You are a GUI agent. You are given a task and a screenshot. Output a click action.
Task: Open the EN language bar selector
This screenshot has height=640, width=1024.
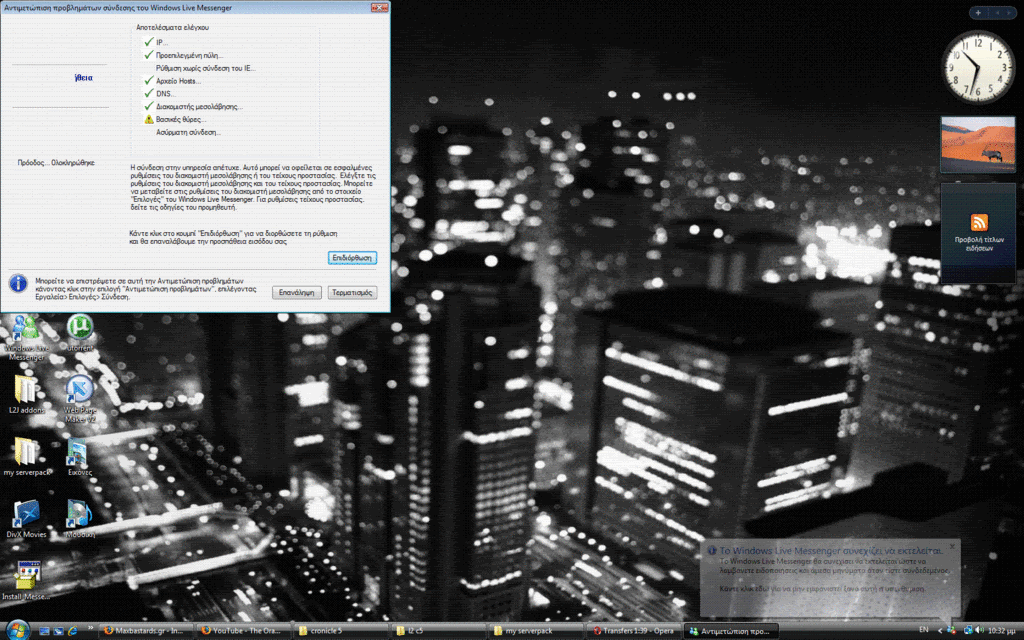924,630
